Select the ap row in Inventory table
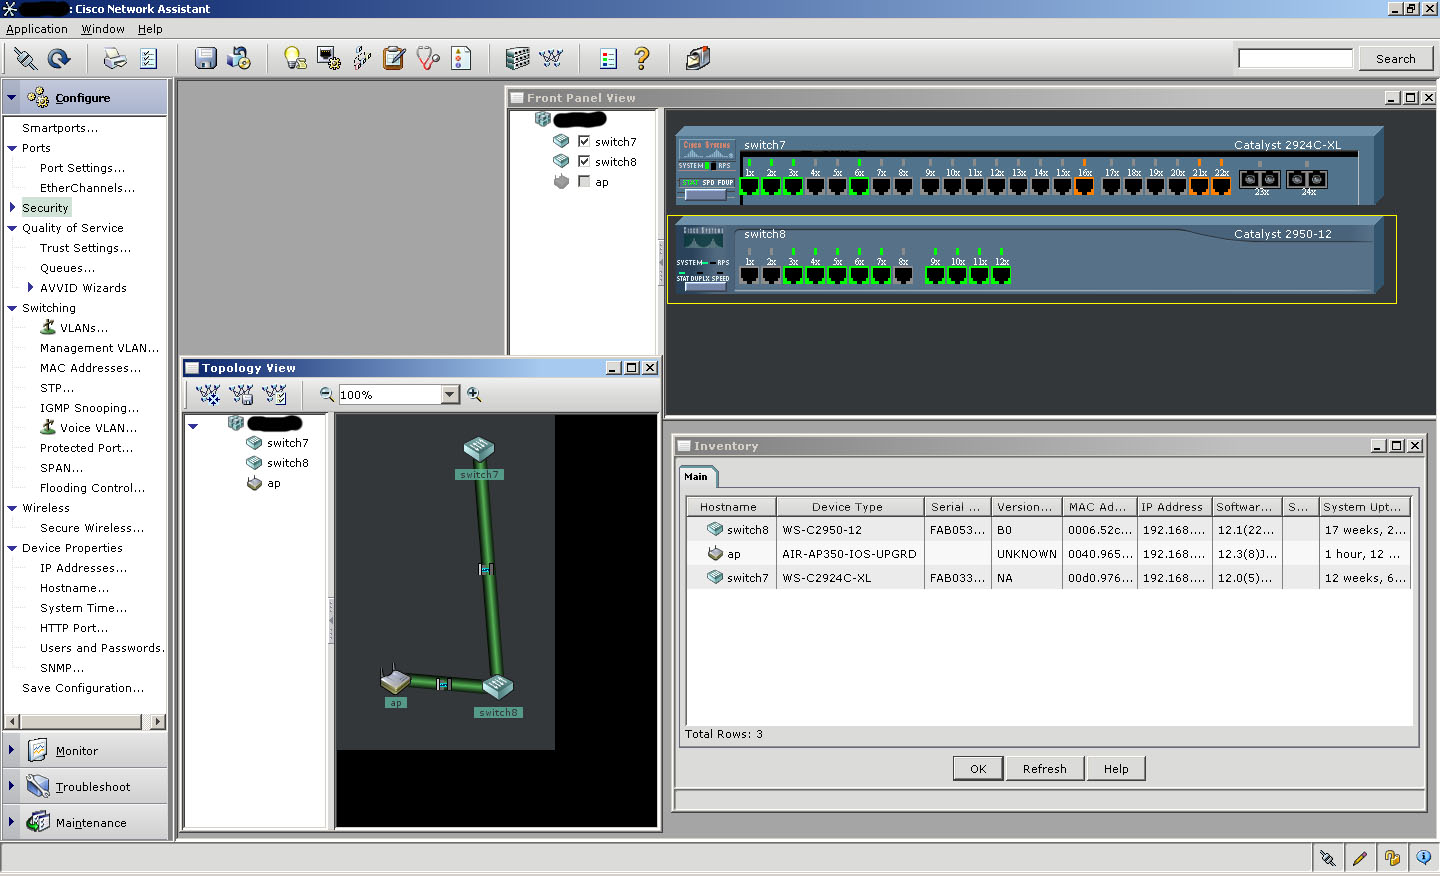This screenshot has width=1440, height=876. [x=1049, y=554]
